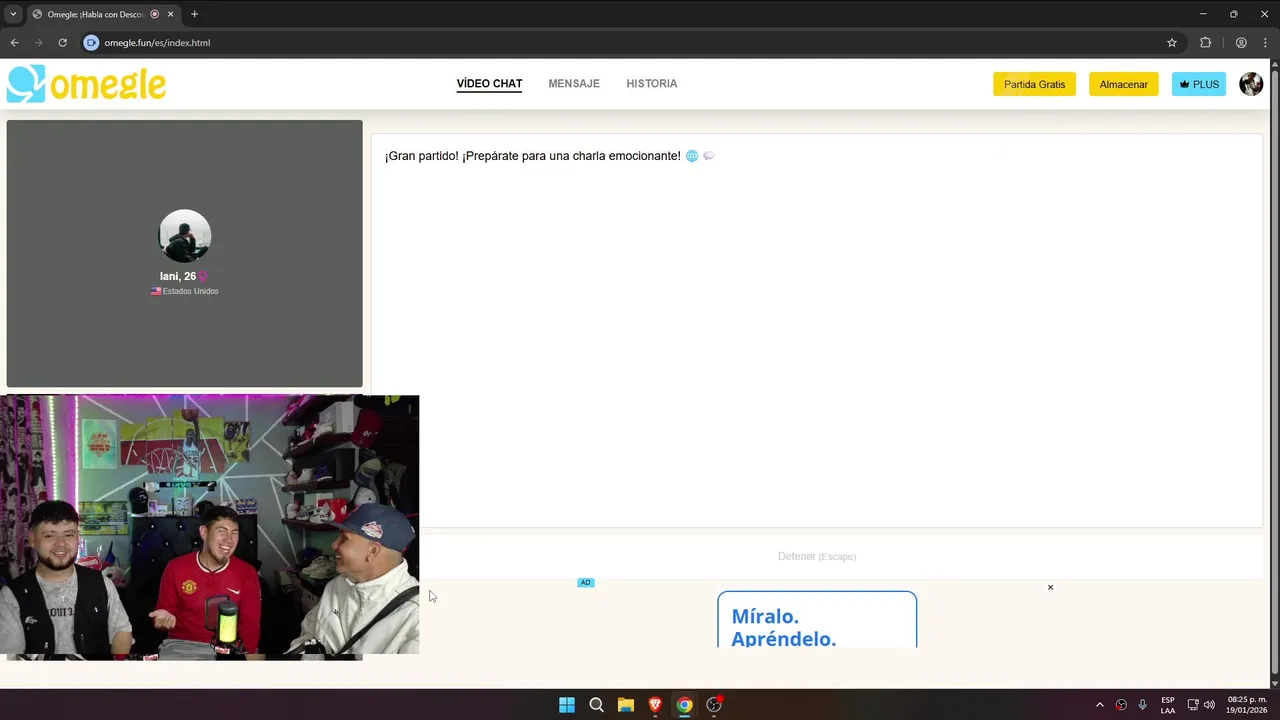This screenshot has height=720, width=1280.
Task: Open the ESP LAA language switcher
Action: click(x=1168, y=705)
